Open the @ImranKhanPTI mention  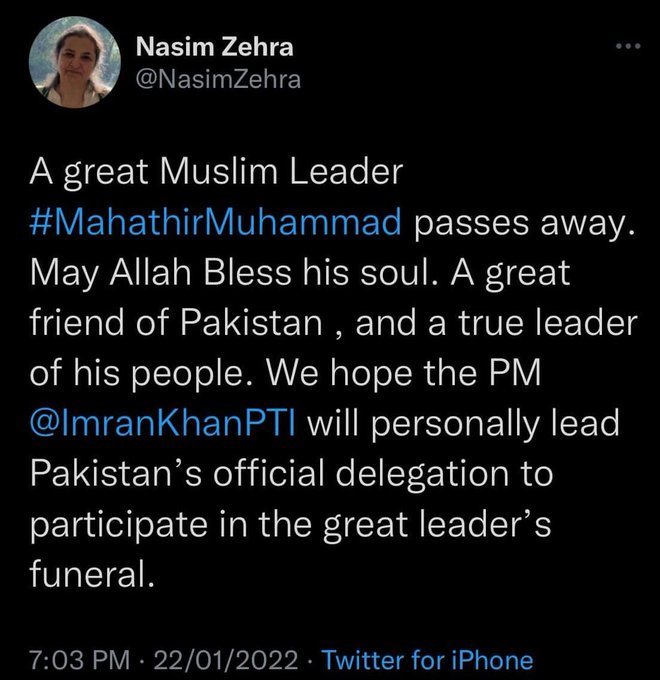[x=163, y=423]
